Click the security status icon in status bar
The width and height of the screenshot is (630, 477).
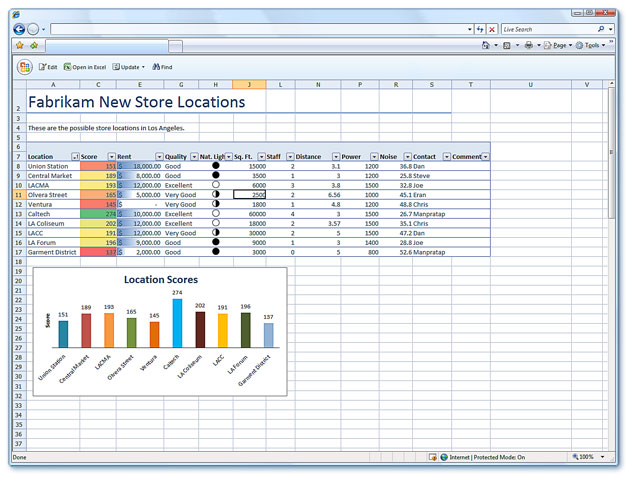433,457
